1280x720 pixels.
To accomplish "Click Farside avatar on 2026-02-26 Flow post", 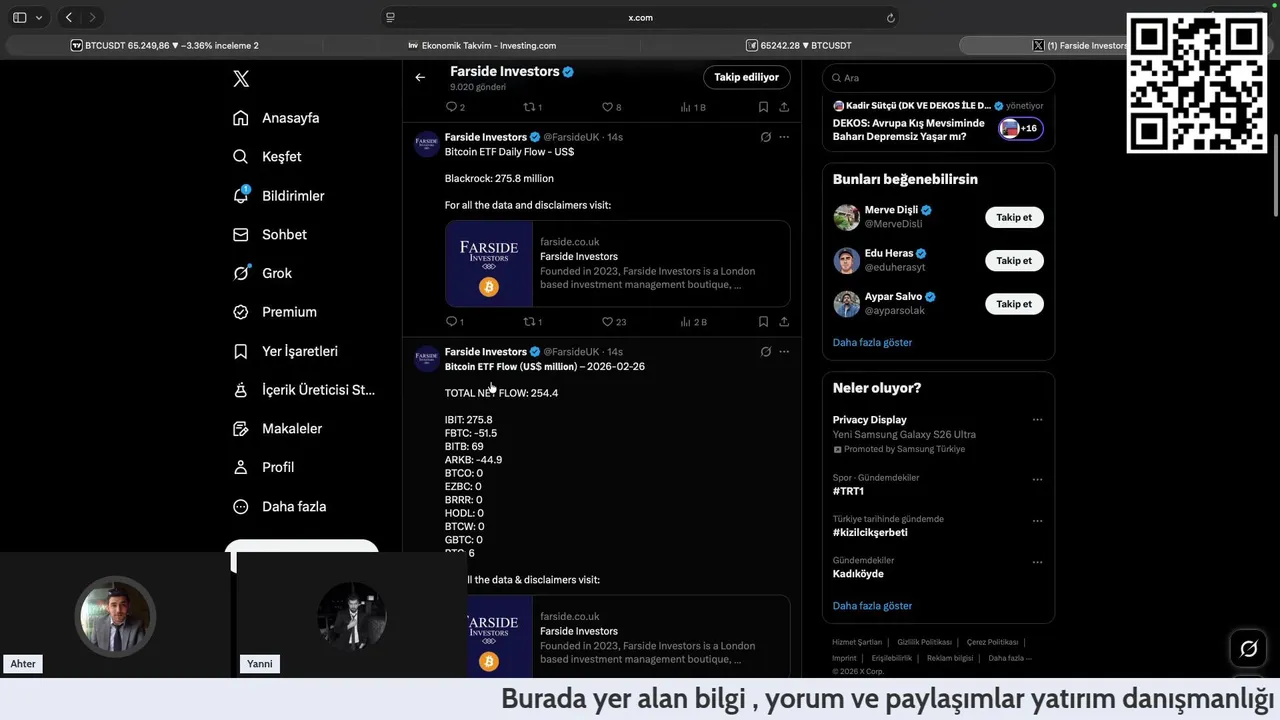I will click(427, 359).
